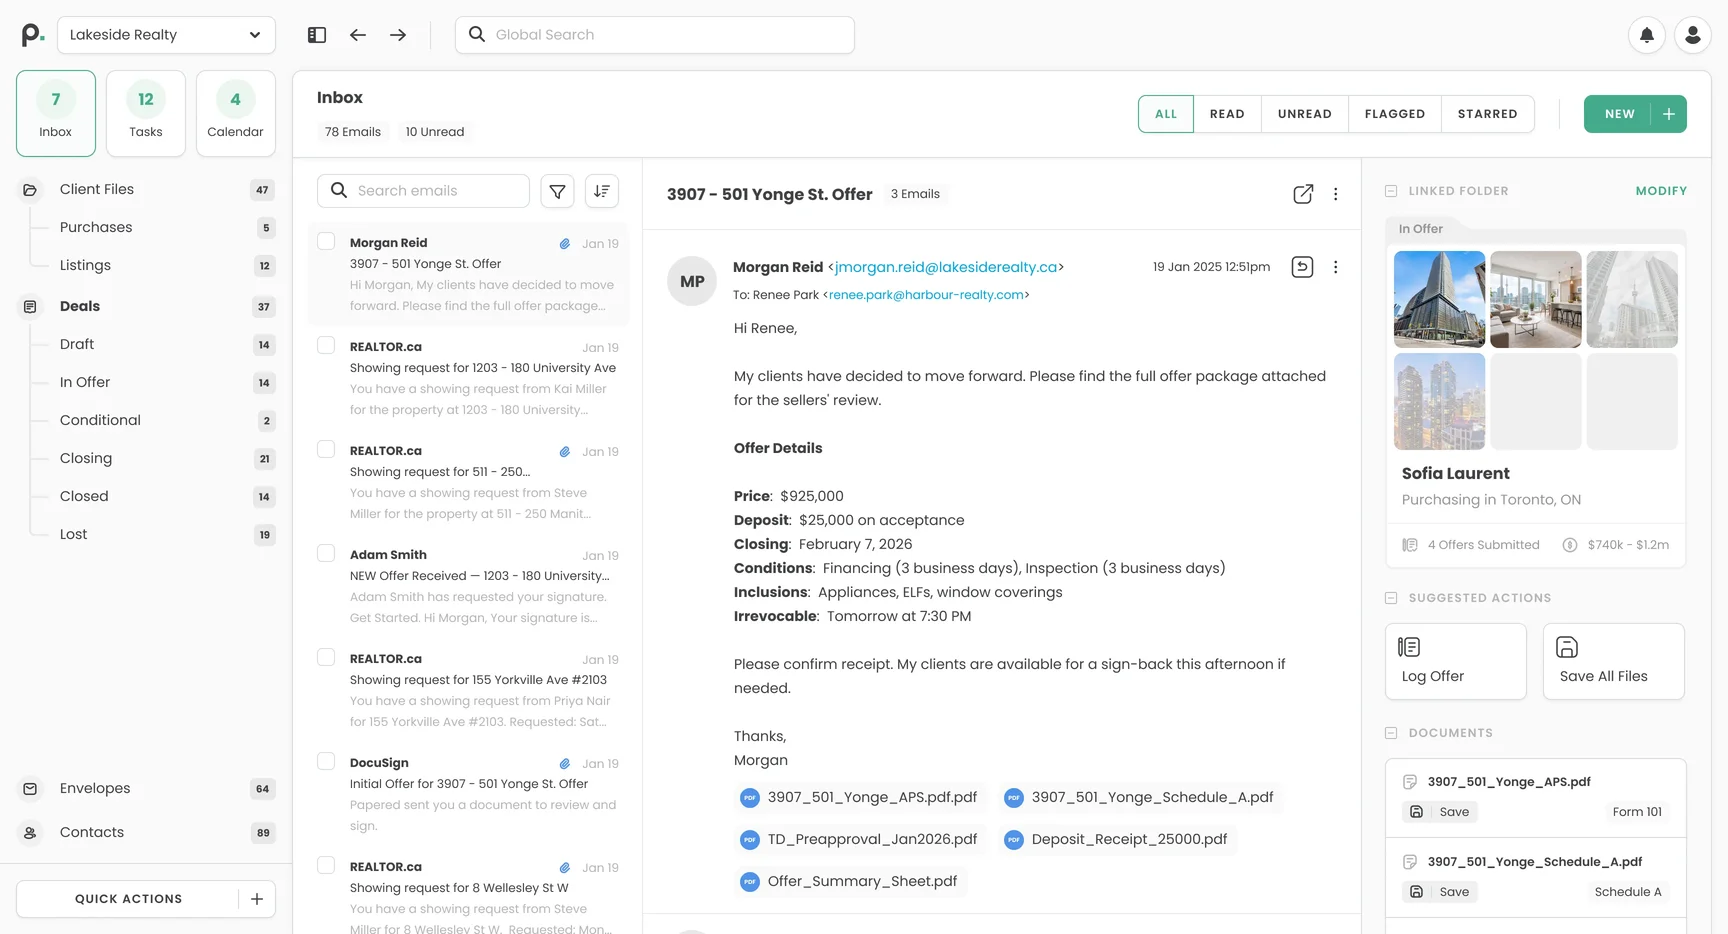1728x934 pixels.
Task: Reply to Morgan Reid's email
Action: 1302,266
